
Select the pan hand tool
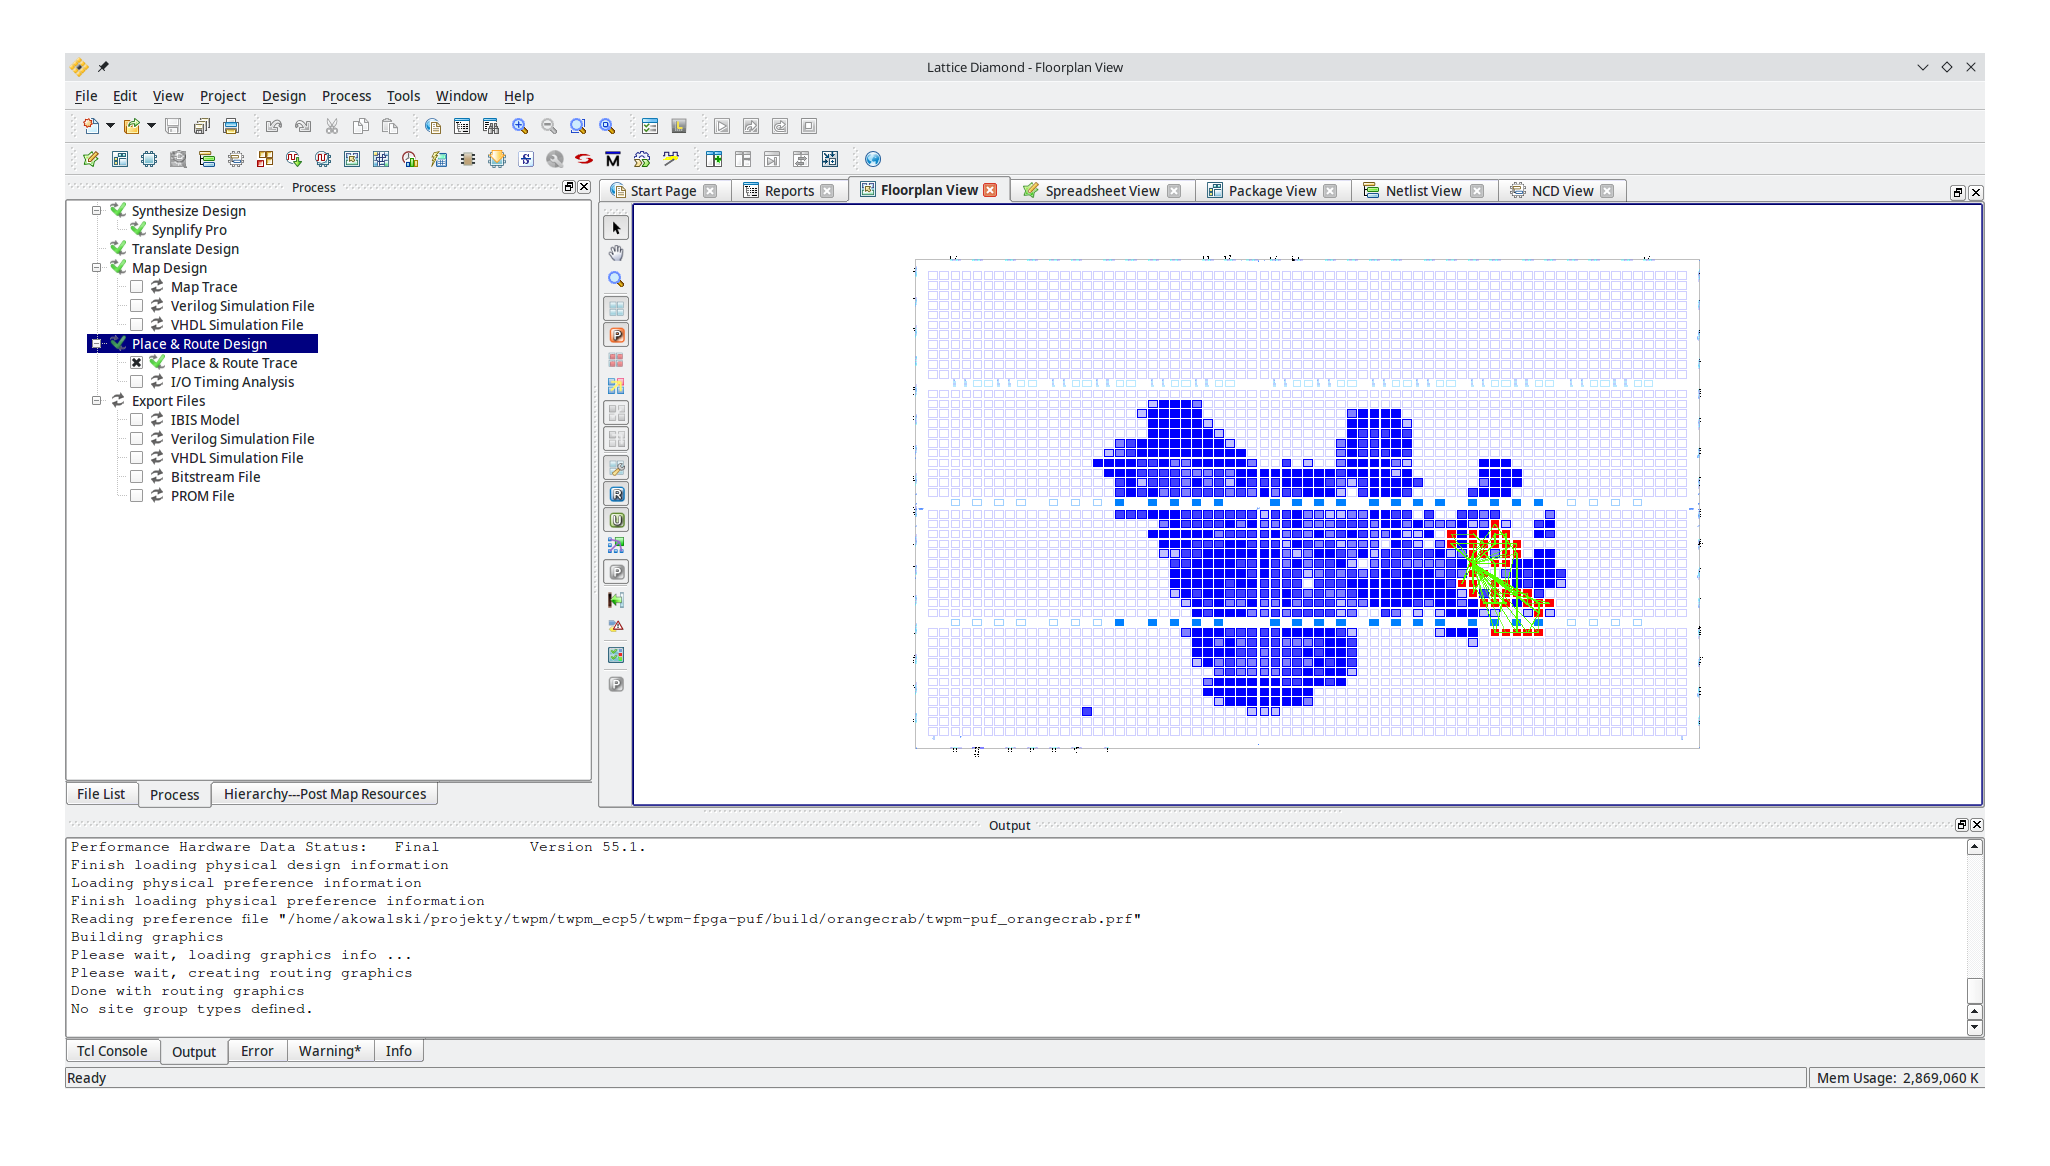616,253
